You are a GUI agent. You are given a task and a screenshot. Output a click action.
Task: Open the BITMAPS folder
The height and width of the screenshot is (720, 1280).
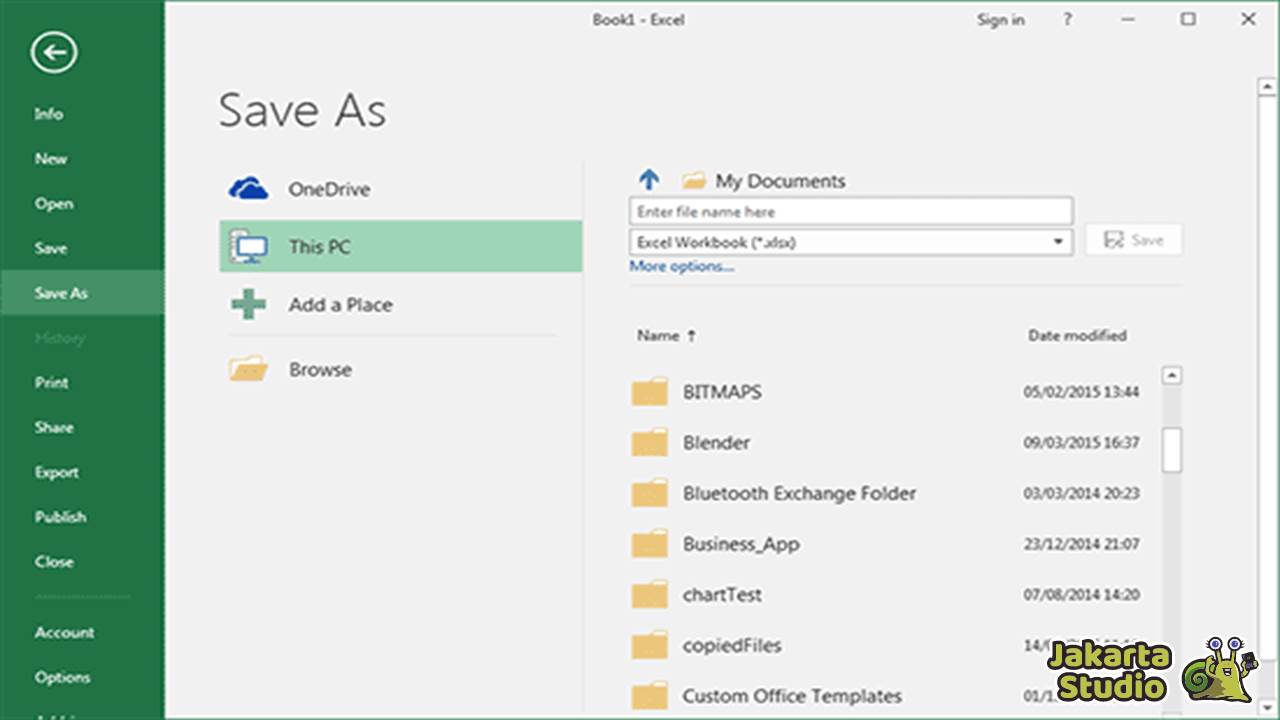coord(721,392)
